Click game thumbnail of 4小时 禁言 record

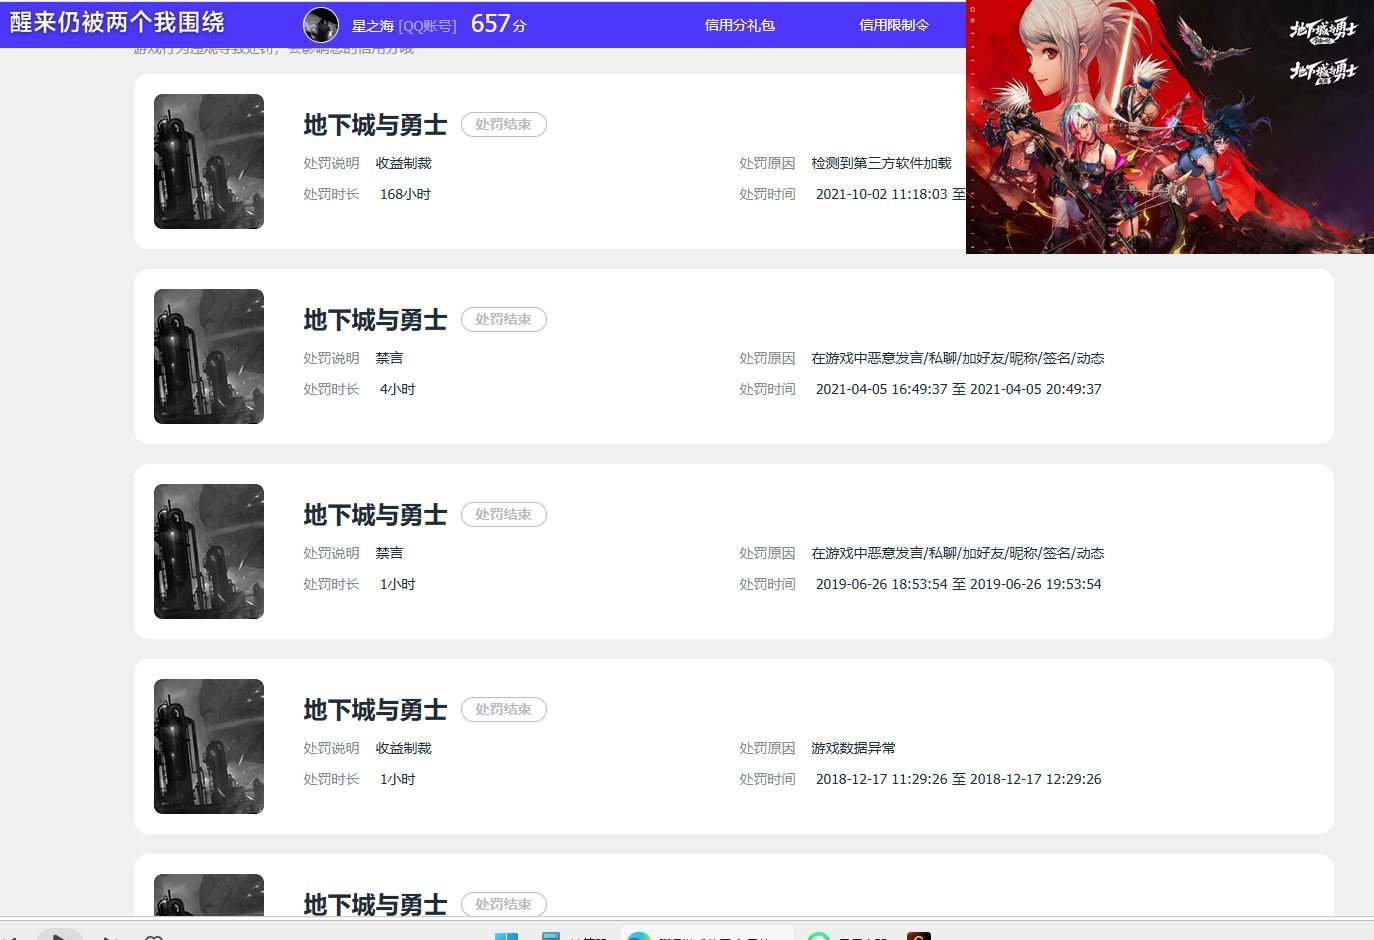[209, 356]
